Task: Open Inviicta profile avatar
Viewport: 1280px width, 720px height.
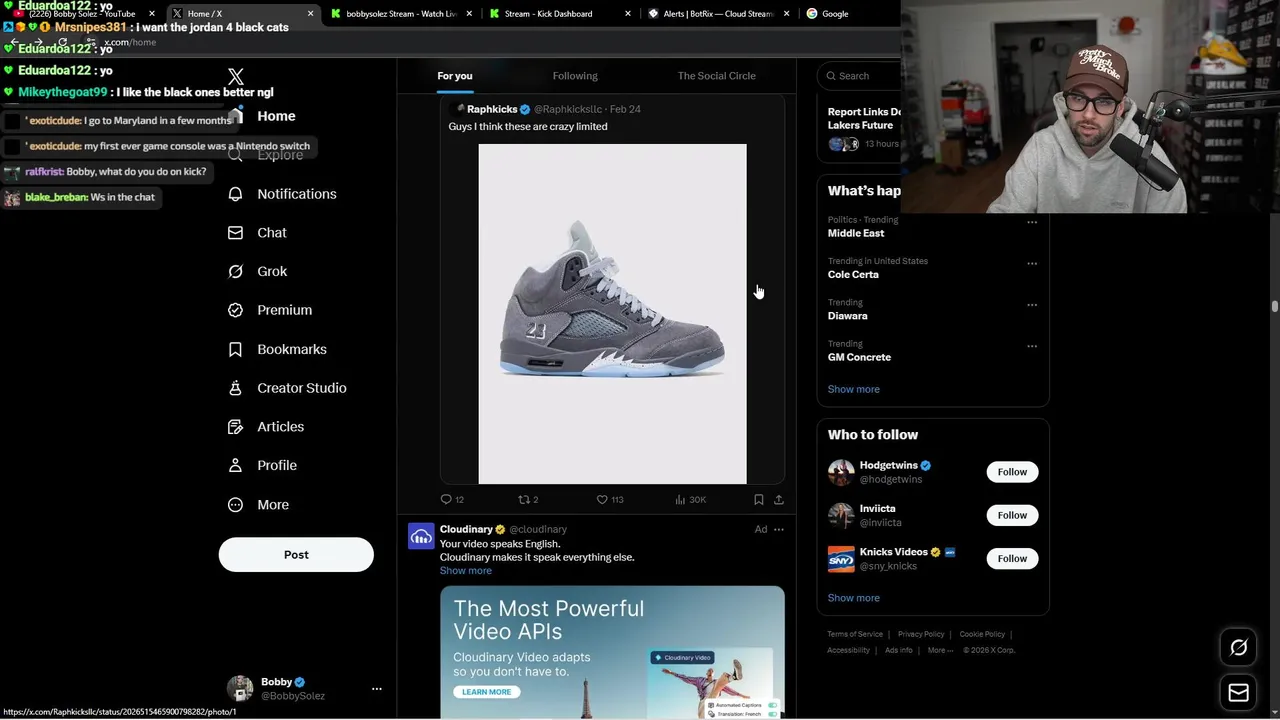Action: (841, 515)
